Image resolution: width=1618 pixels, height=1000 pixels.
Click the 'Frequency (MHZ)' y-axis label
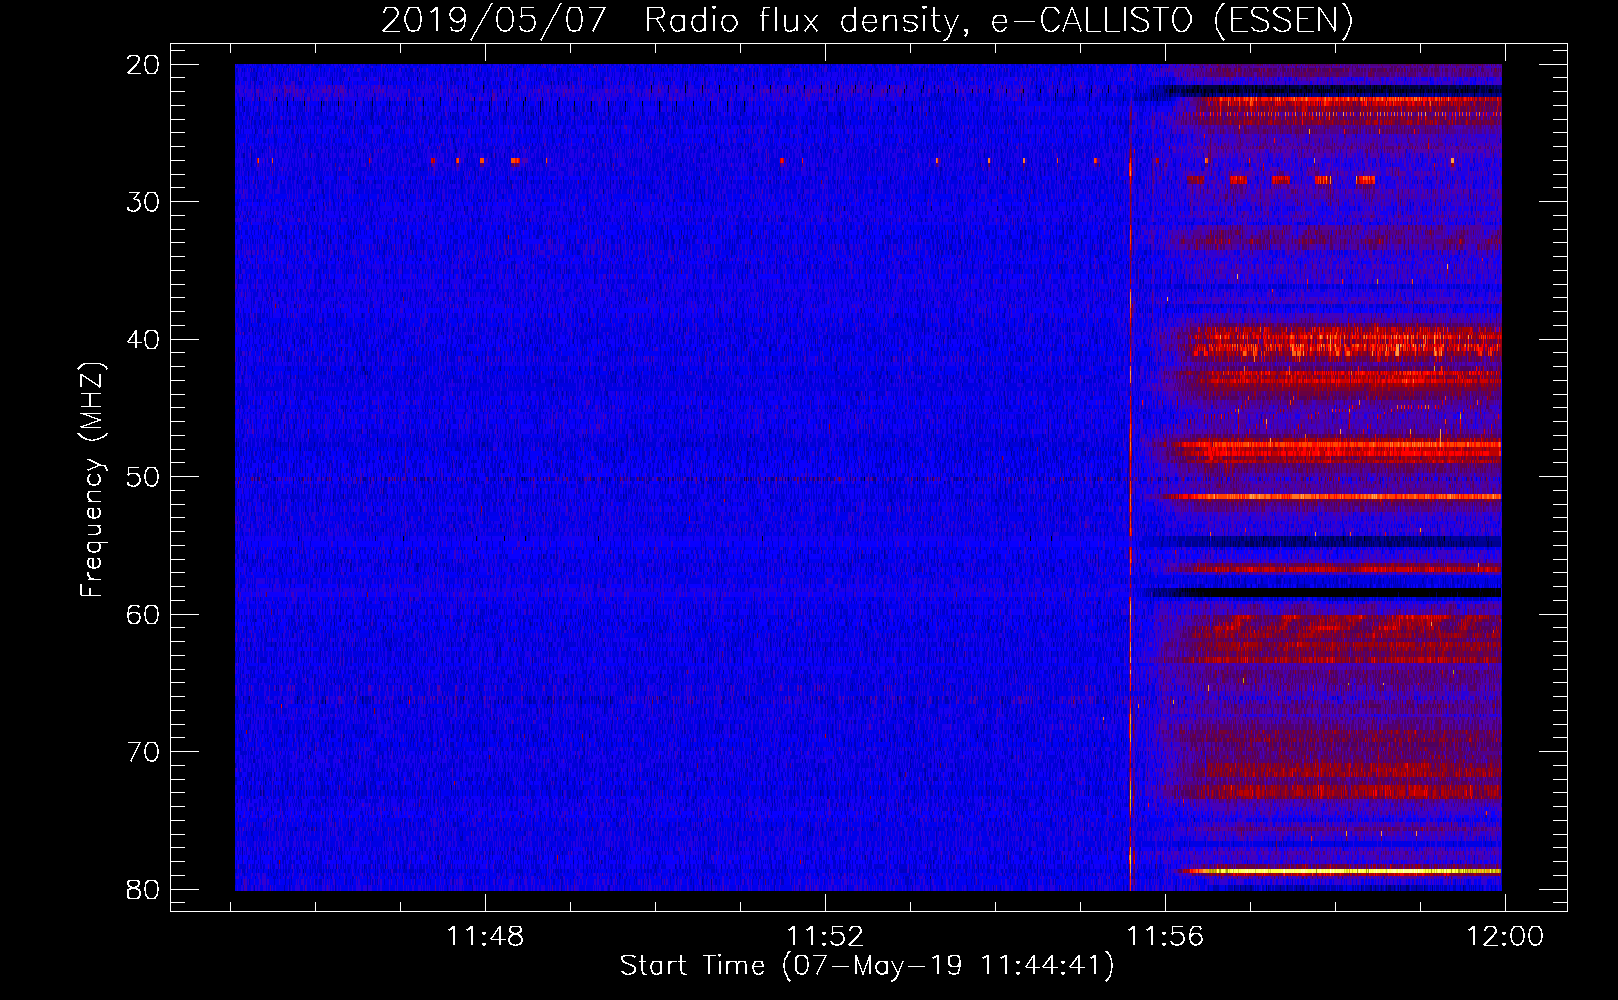point(92,480)
